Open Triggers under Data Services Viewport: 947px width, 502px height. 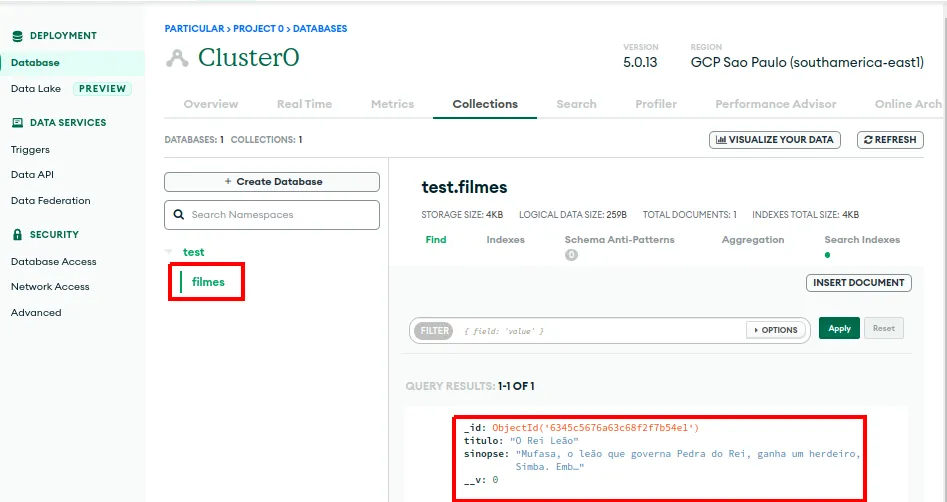pyautogui.click(x=30, y=150)
